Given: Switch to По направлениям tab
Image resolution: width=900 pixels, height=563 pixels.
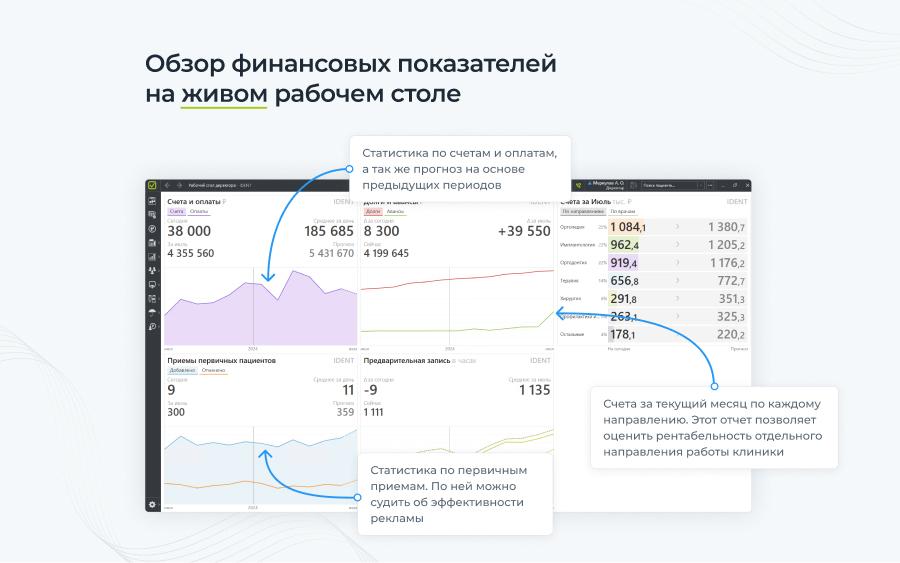Looking at the screenshot, I should 583,212.
